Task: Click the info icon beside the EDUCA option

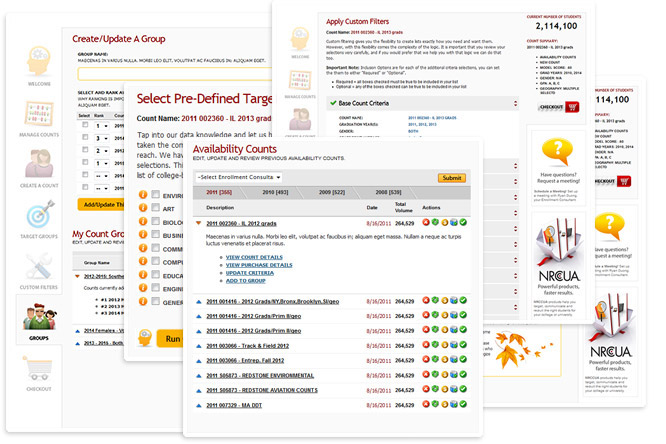Action: 143,274
